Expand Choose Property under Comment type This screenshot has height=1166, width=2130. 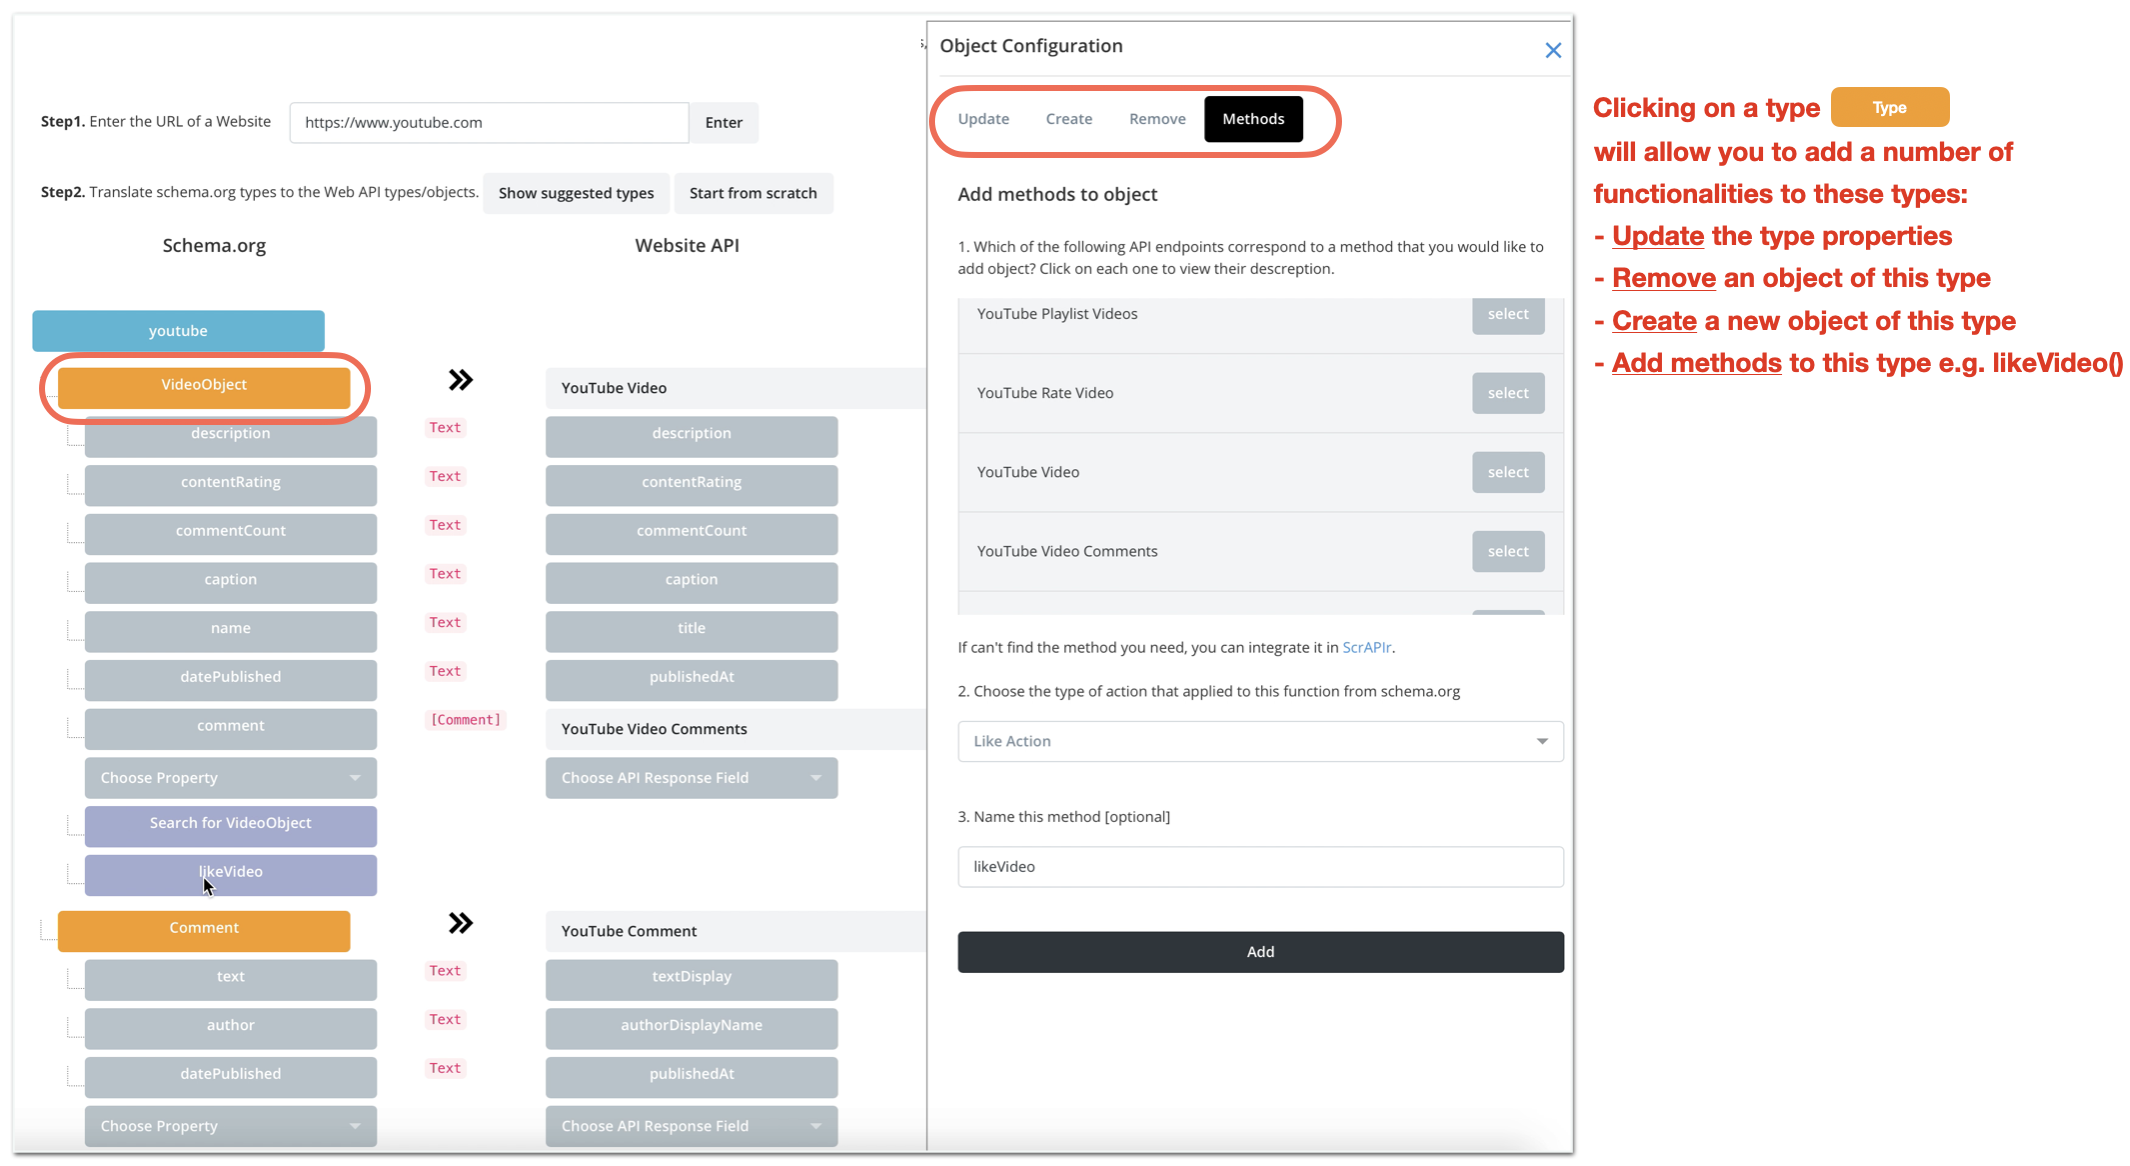pos(230,1126)
